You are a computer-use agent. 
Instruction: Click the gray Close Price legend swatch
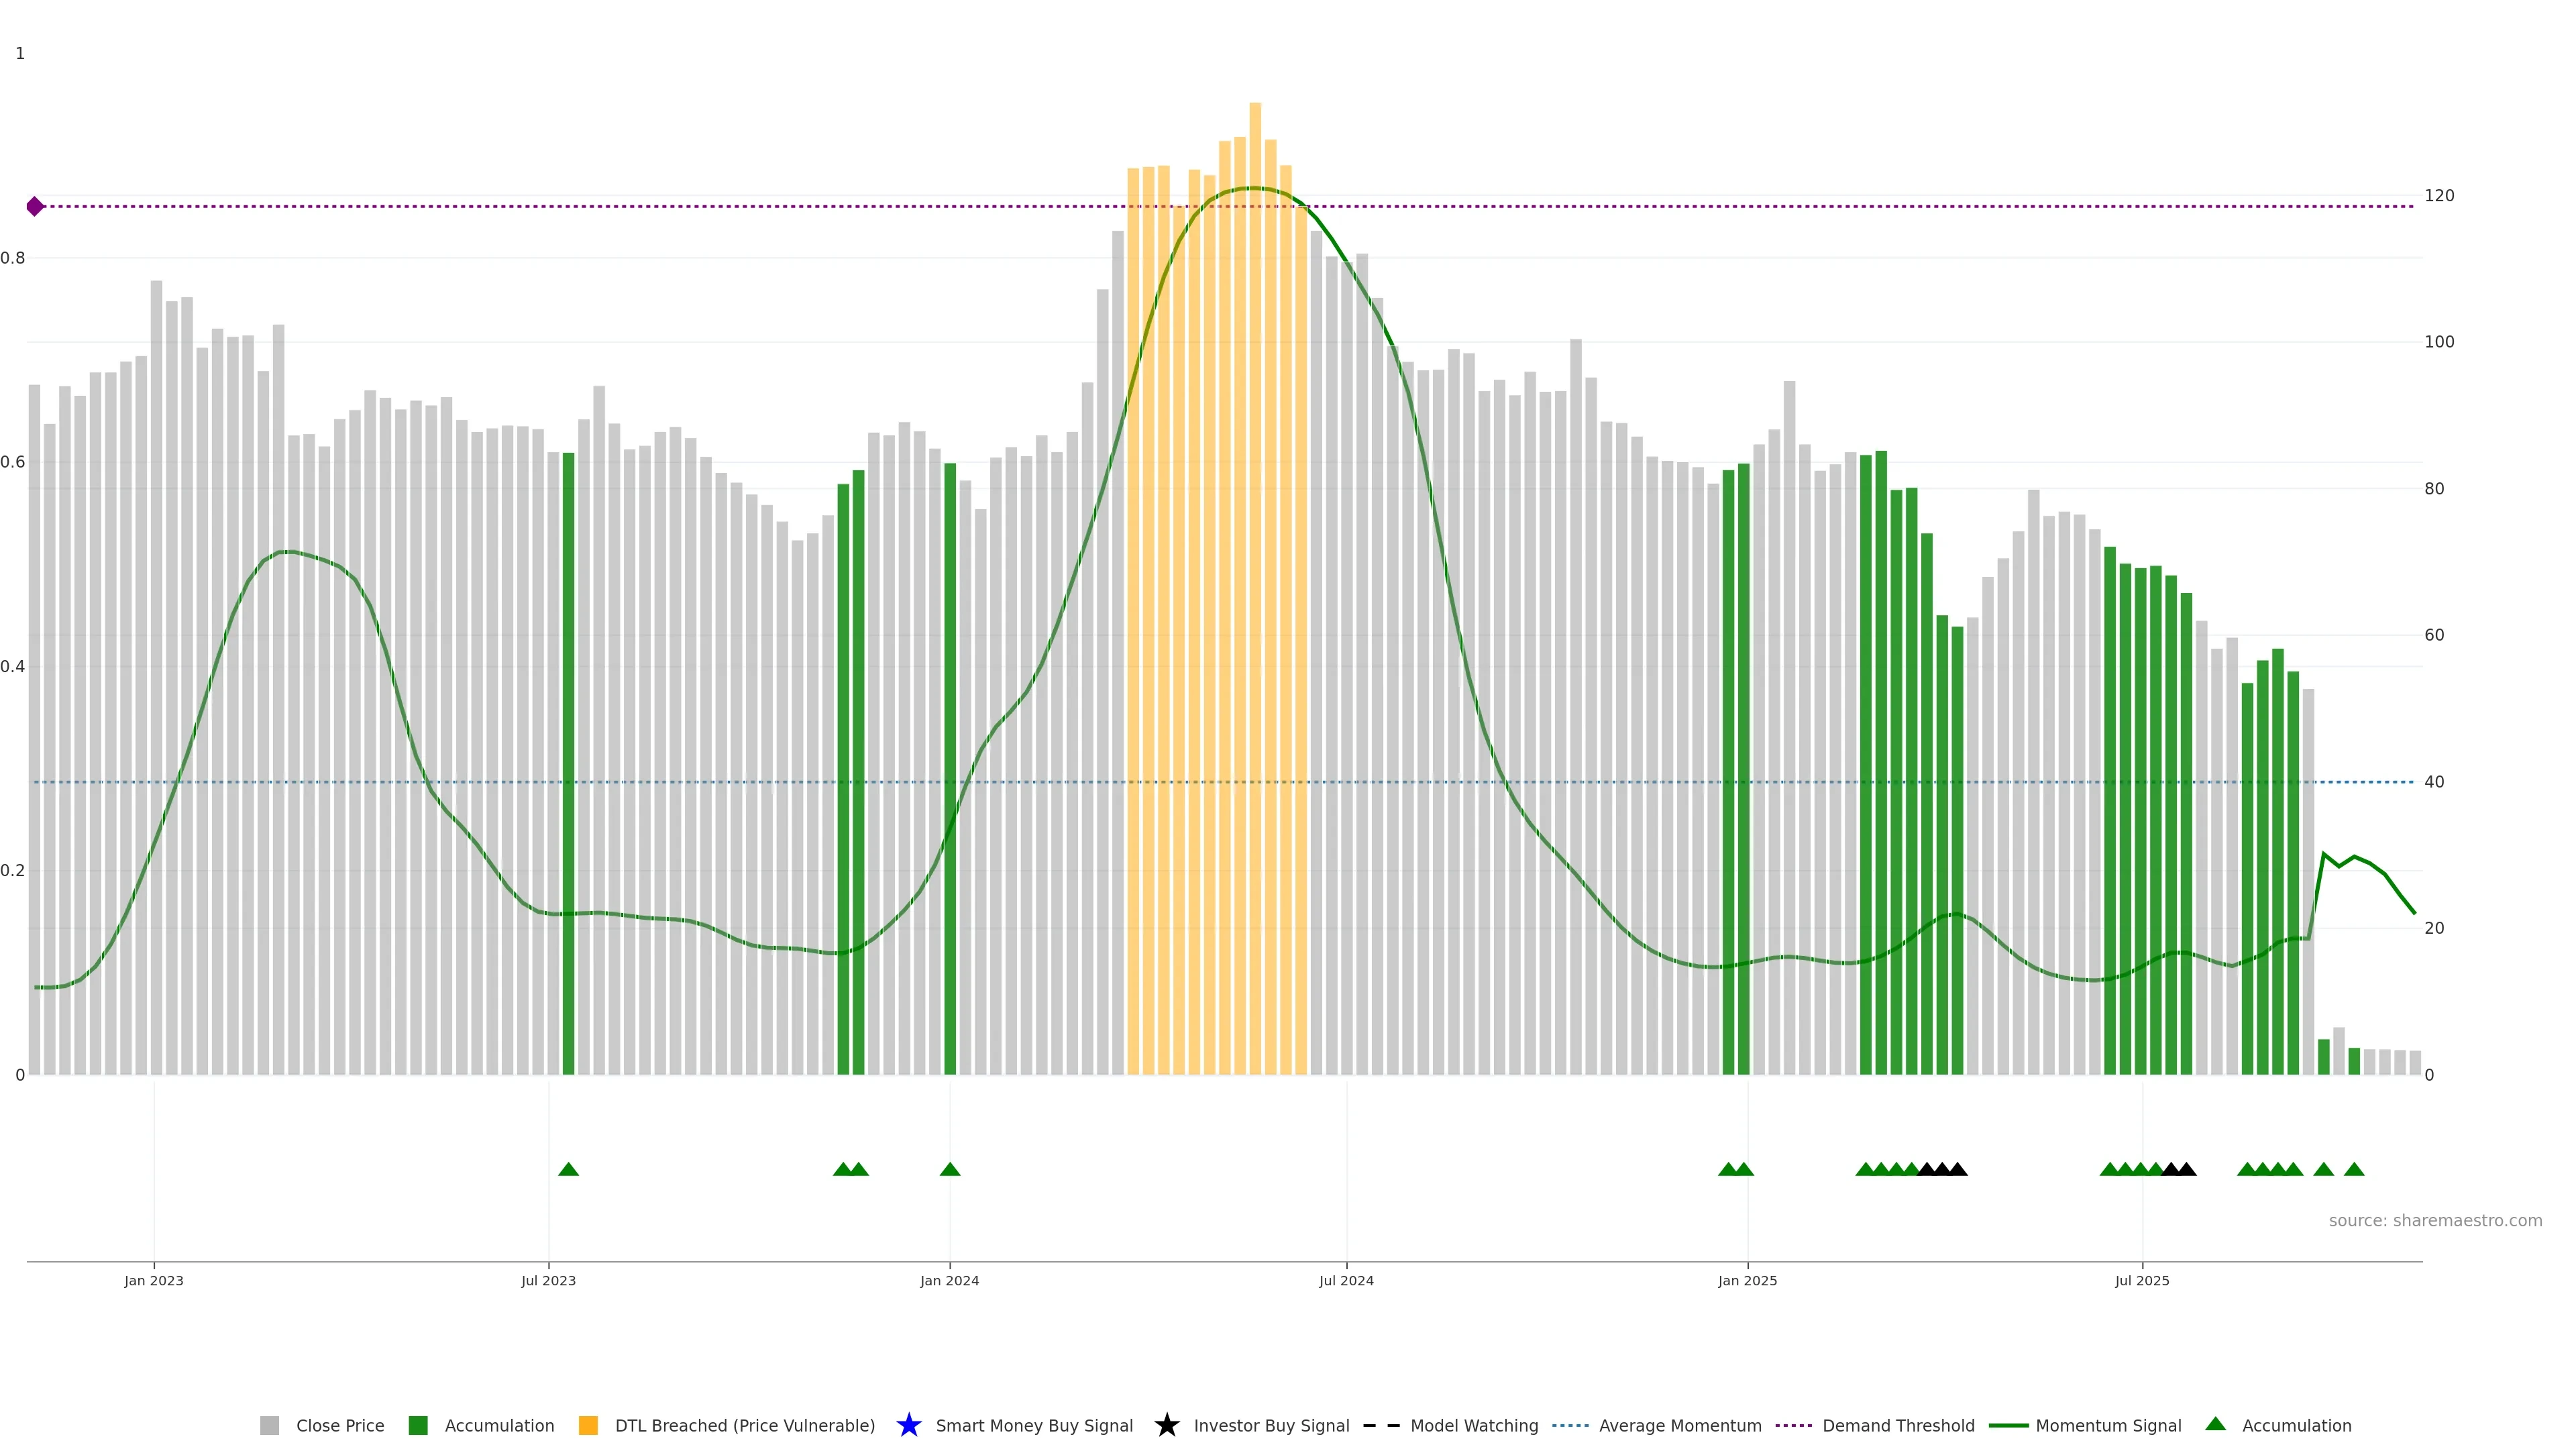pos(269,1425)
